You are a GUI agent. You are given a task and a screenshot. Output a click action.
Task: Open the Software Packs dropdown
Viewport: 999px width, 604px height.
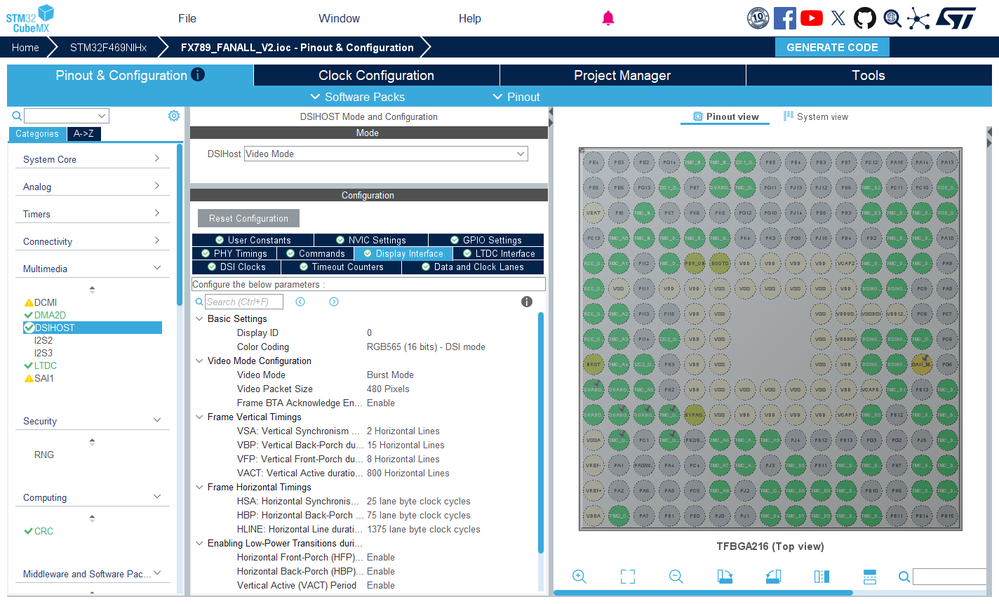coord(357,97)
